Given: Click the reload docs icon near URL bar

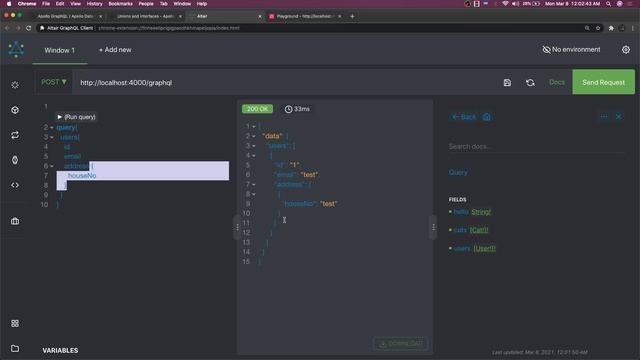Looking at the screenshot, I should 530,82.
